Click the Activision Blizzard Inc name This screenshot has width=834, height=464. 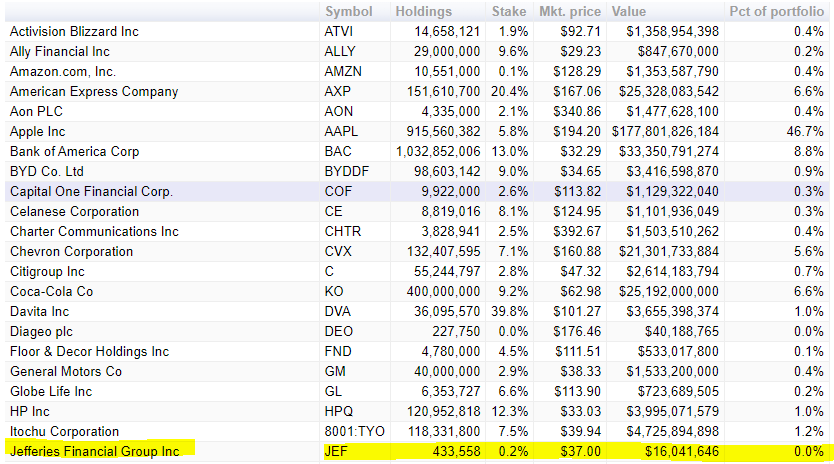pyautogui.click(x=74, y=31)
